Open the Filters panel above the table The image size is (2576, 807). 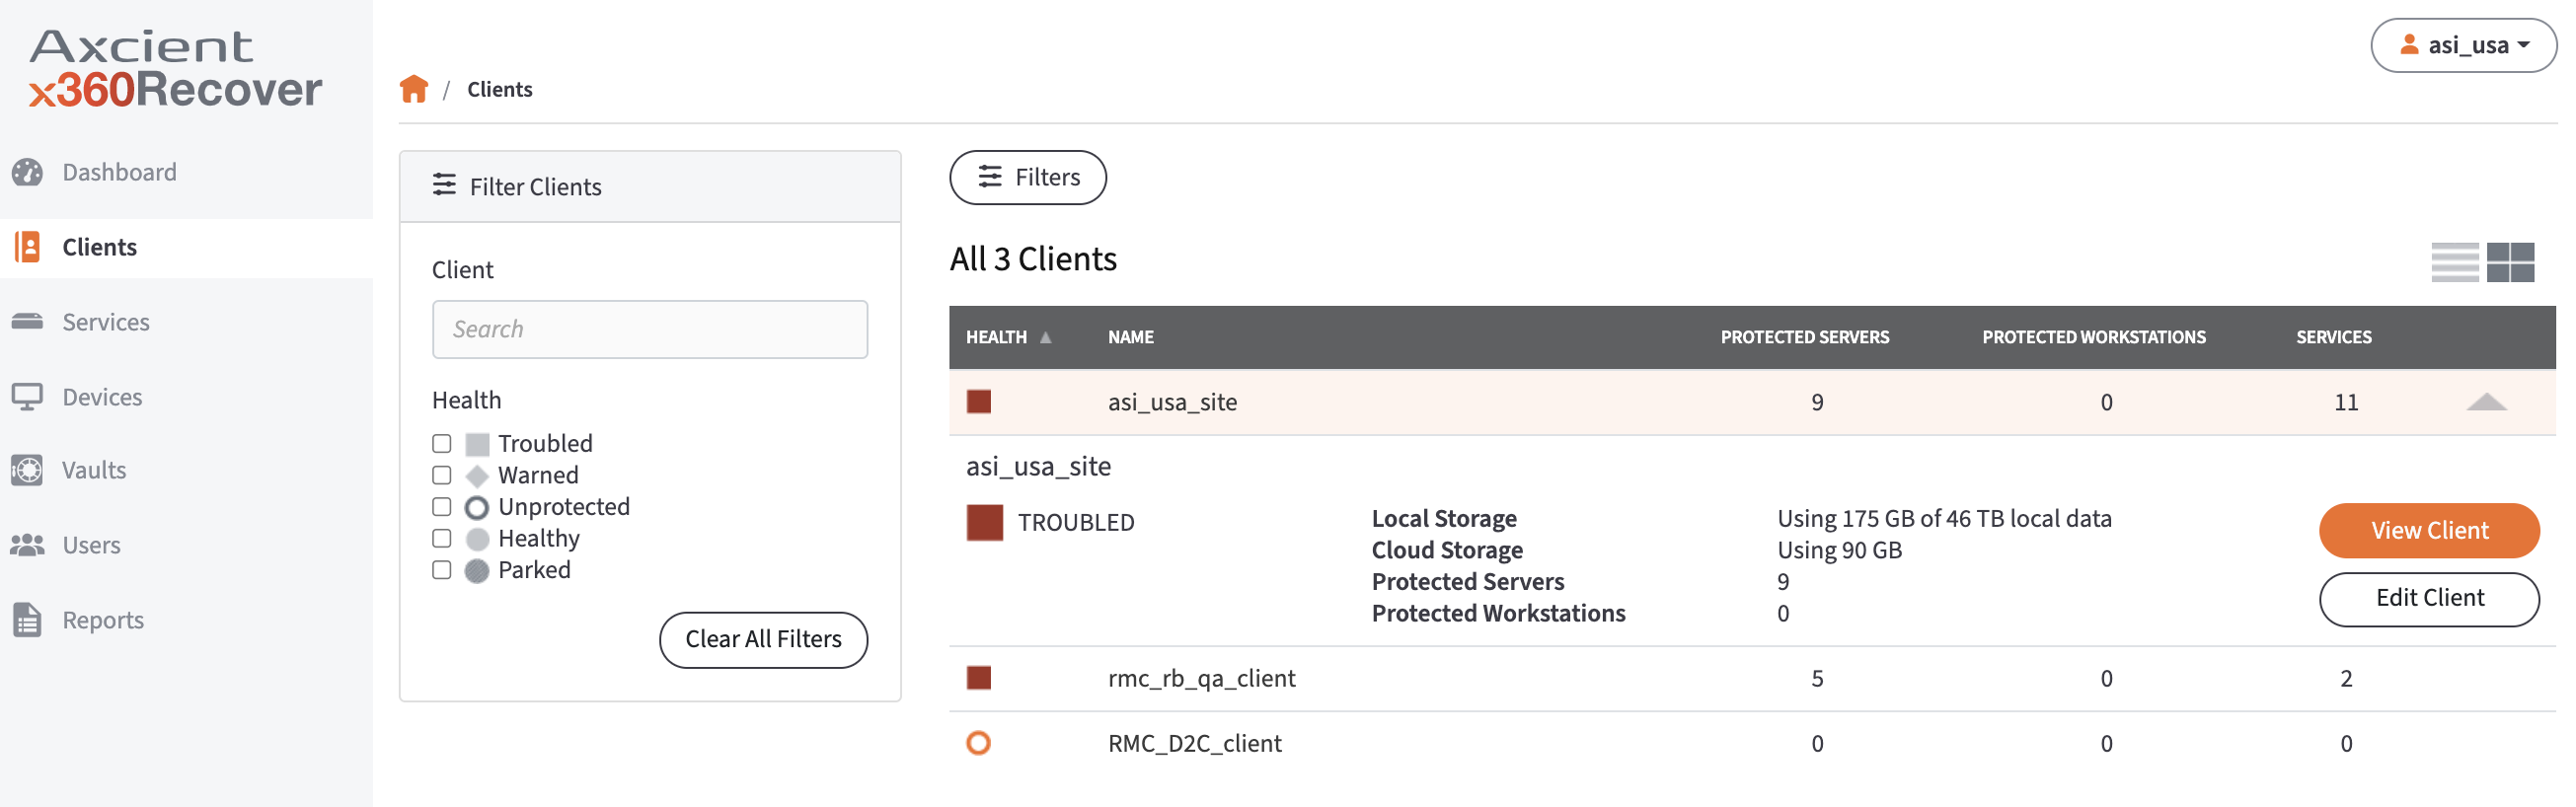click(x=1027, y=177)
